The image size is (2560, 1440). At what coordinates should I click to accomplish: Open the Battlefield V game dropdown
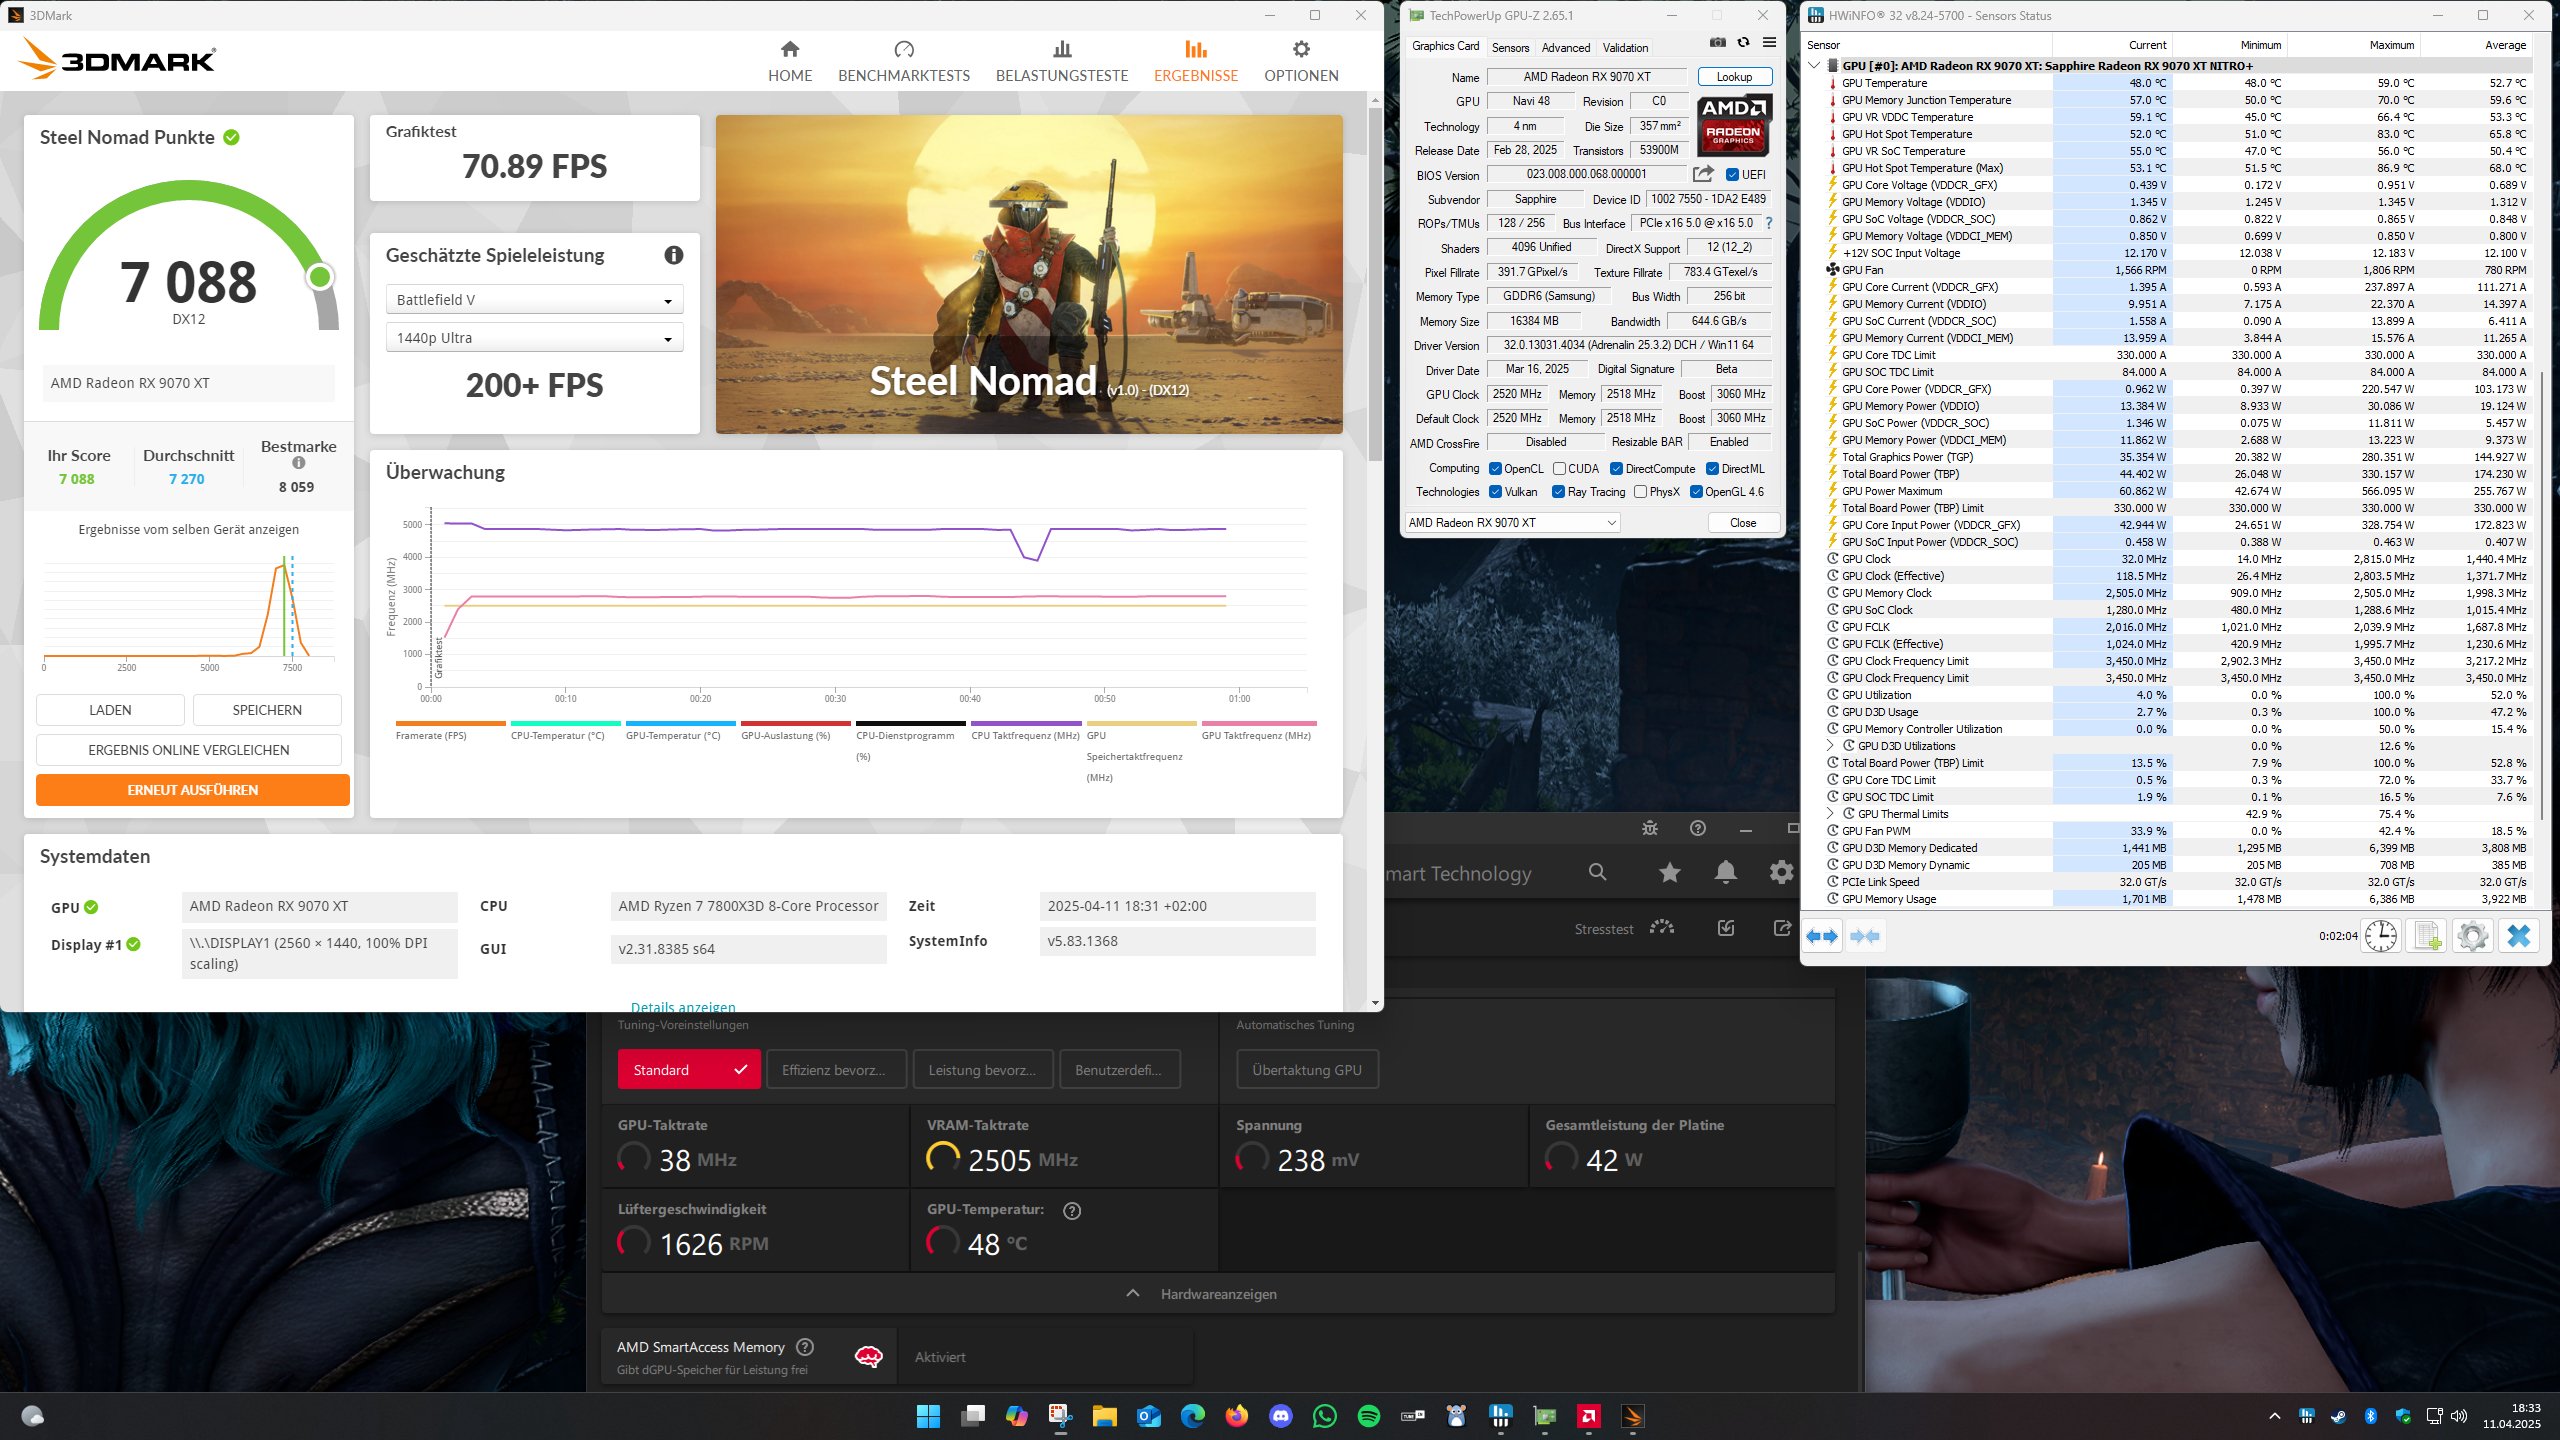click(x=534, y=300)
